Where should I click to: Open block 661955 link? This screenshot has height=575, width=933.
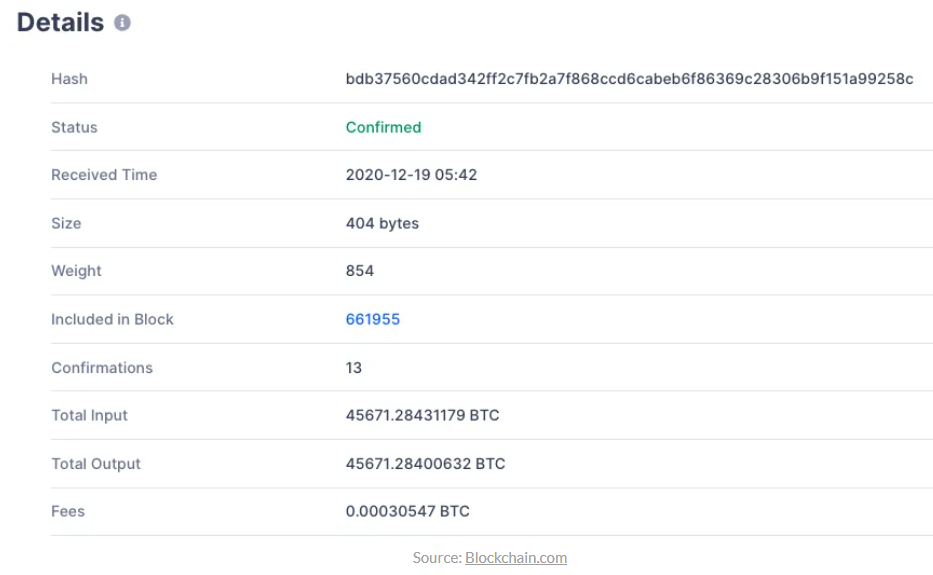point(373,319)
